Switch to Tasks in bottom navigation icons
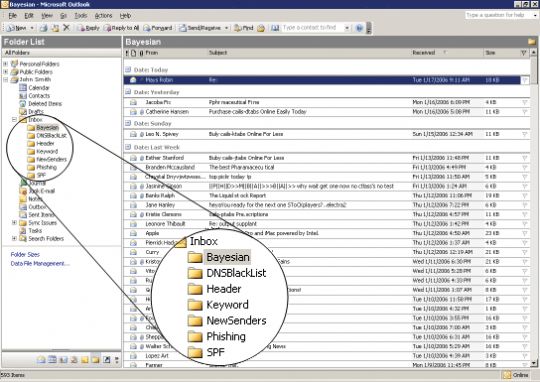 click(x=74, y=360)
